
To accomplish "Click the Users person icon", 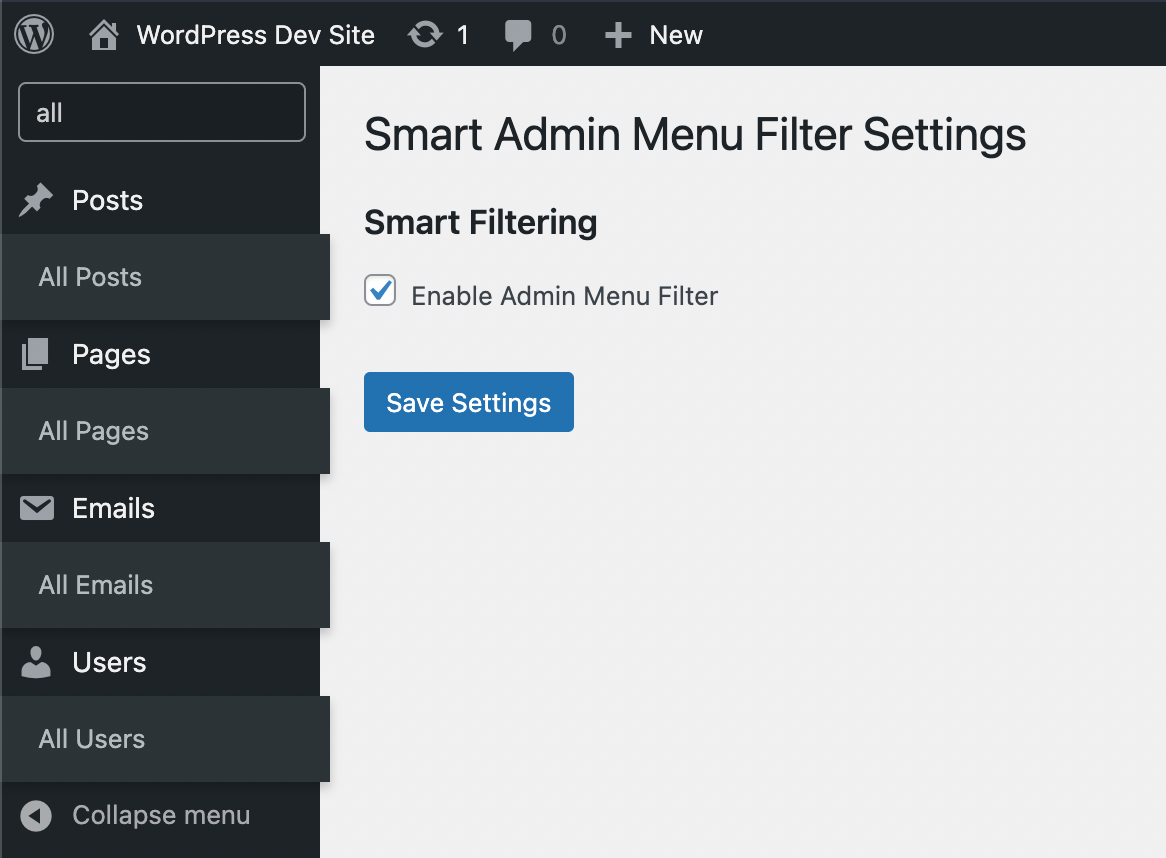I will point(36,662).
